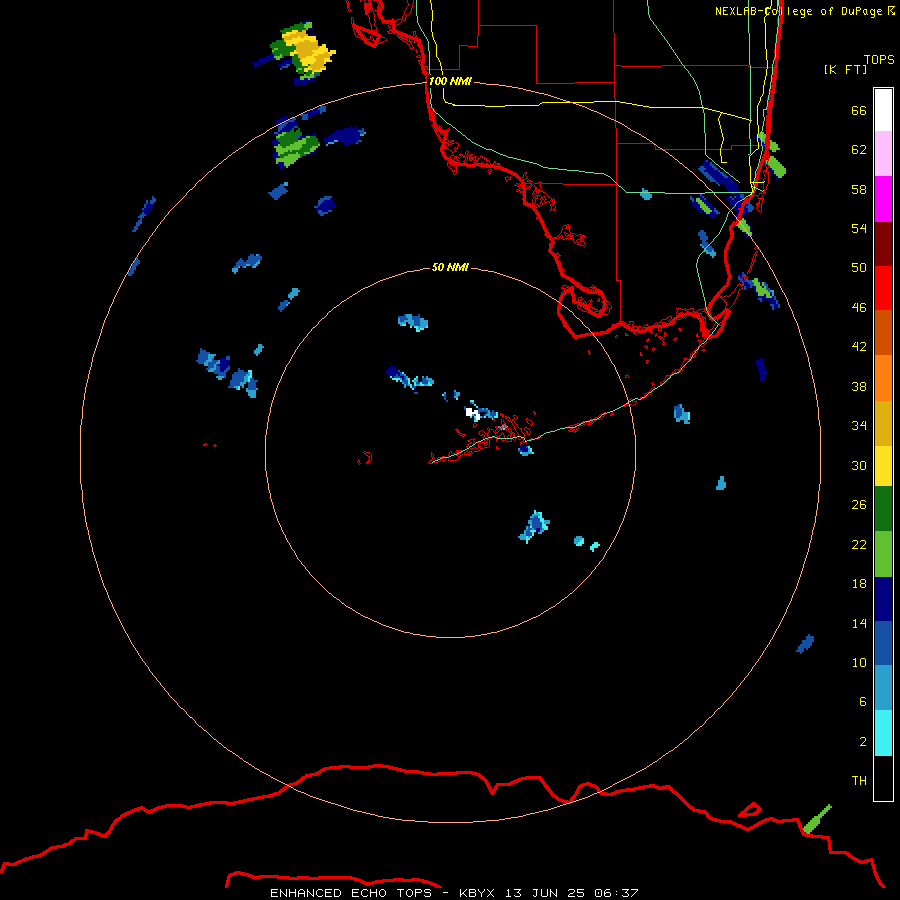This screenshot has width=900, height=900.
Task: Click the legend value 38
Action: (x=859, y=386)
